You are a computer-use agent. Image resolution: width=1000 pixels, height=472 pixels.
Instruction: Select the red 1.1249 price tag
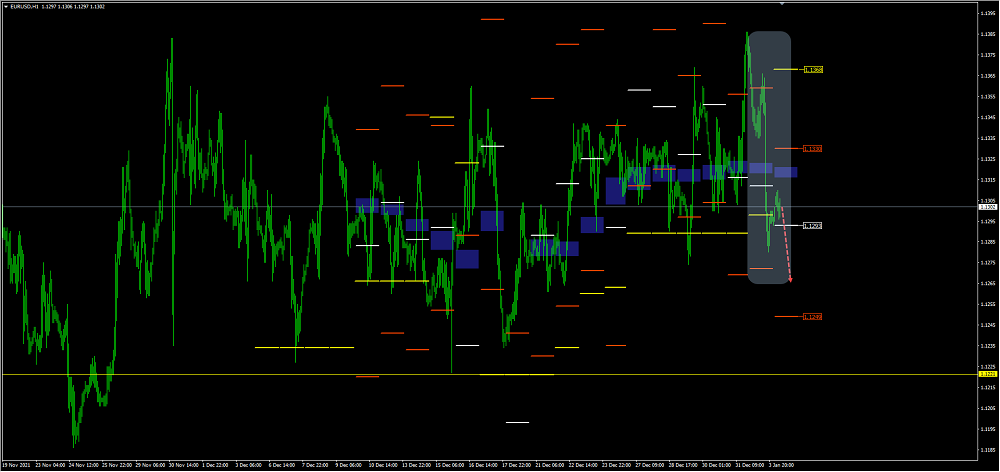tap(813, 317)
